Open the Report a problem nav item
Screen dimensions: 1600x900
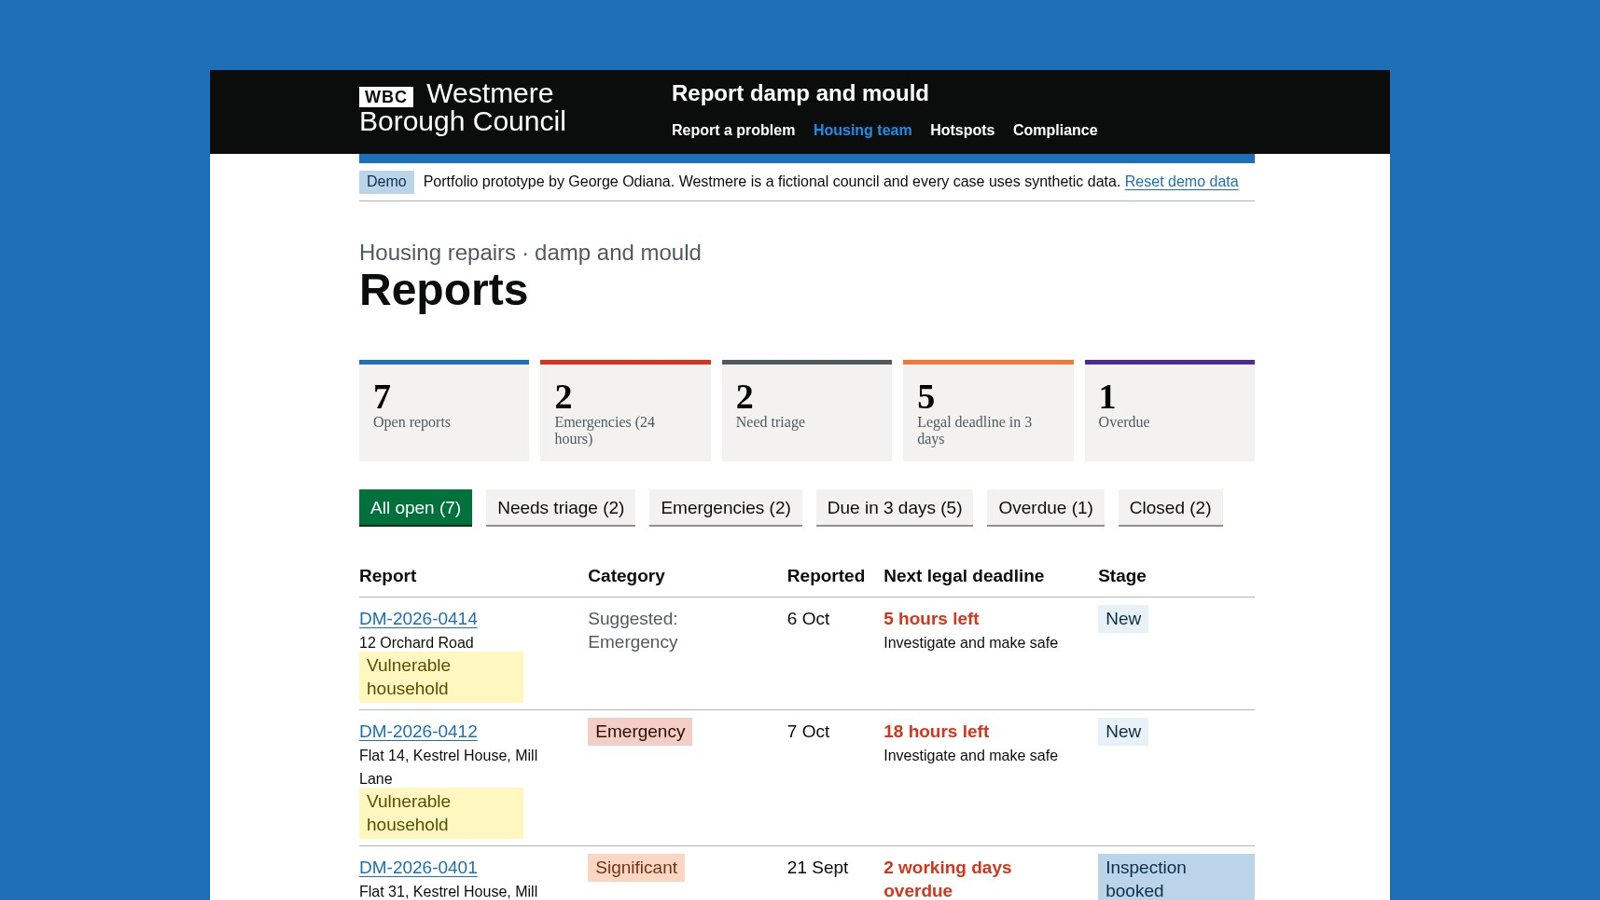733,130
